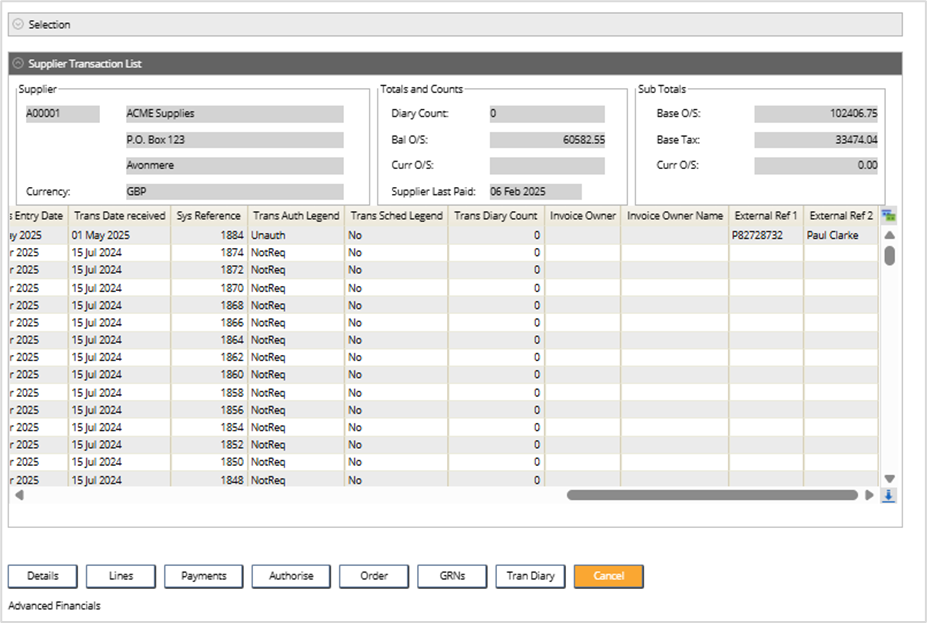Viewport: 927px width, 623px height.
Task: Click the horizontal scrollbar right arrow
Action: pos(869,495)
